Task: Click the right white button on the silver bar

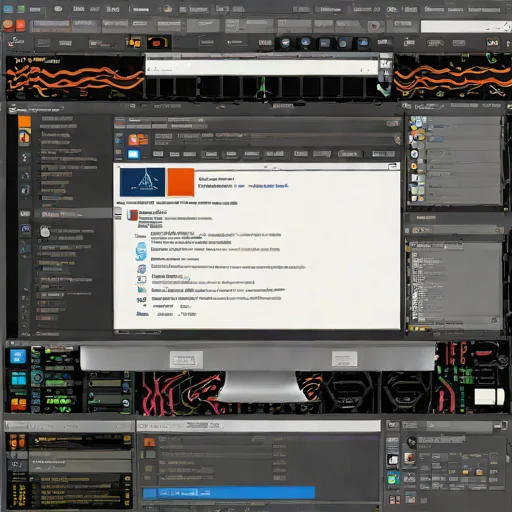Action: (344, 359)
